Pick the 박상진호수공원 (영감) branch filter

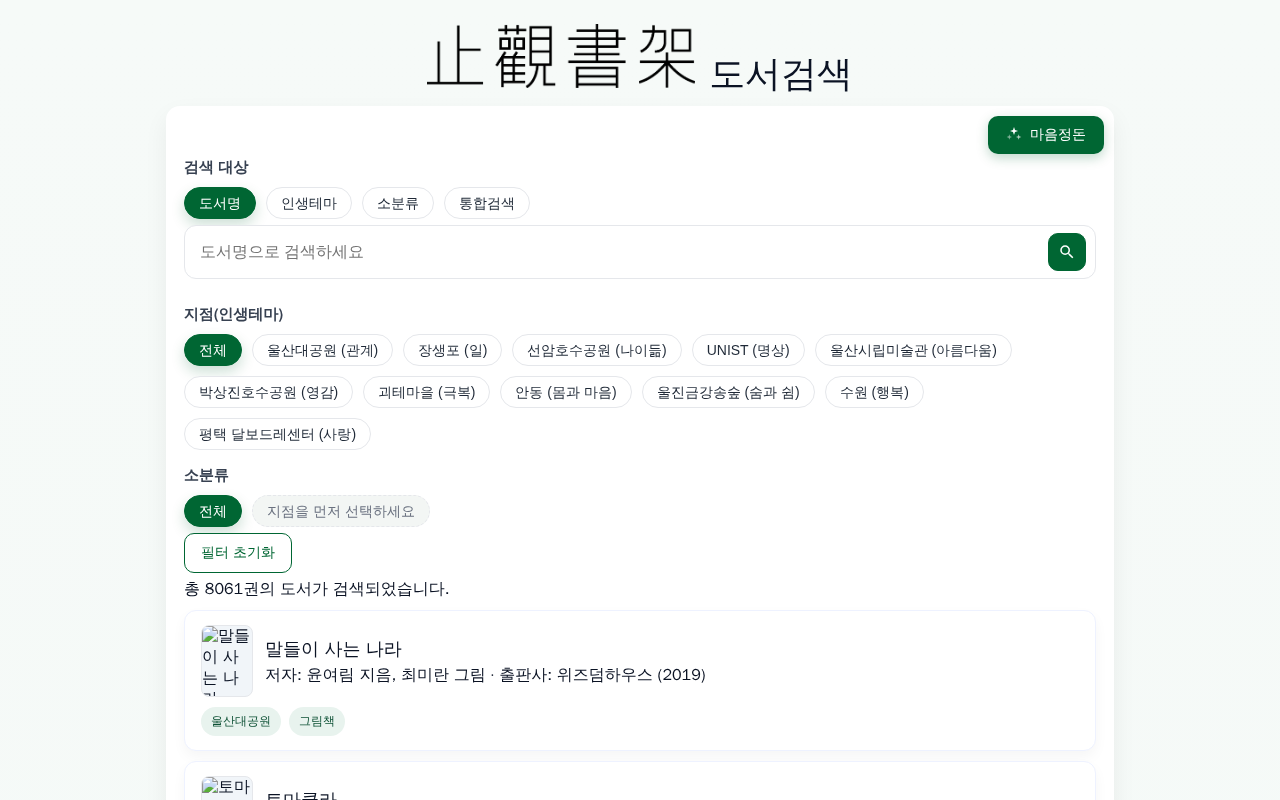pyautogui.click(x=268, y=392)
